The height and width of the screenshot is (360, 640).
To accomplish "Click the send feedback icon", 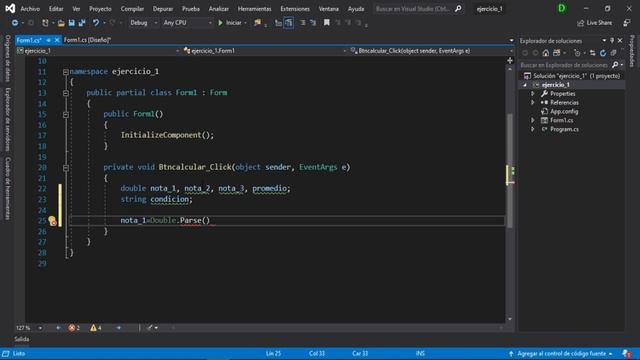I will [x=627, y=23].
